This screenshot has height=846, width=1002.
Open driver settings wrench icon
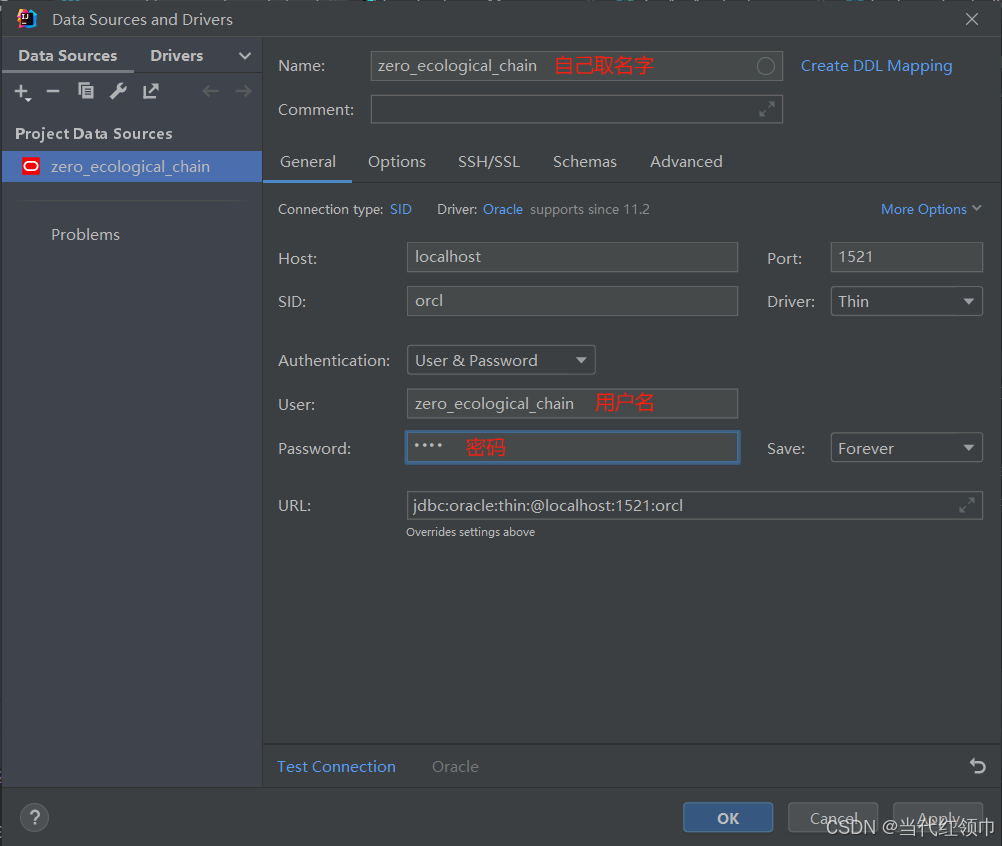[x=118, y=91]
